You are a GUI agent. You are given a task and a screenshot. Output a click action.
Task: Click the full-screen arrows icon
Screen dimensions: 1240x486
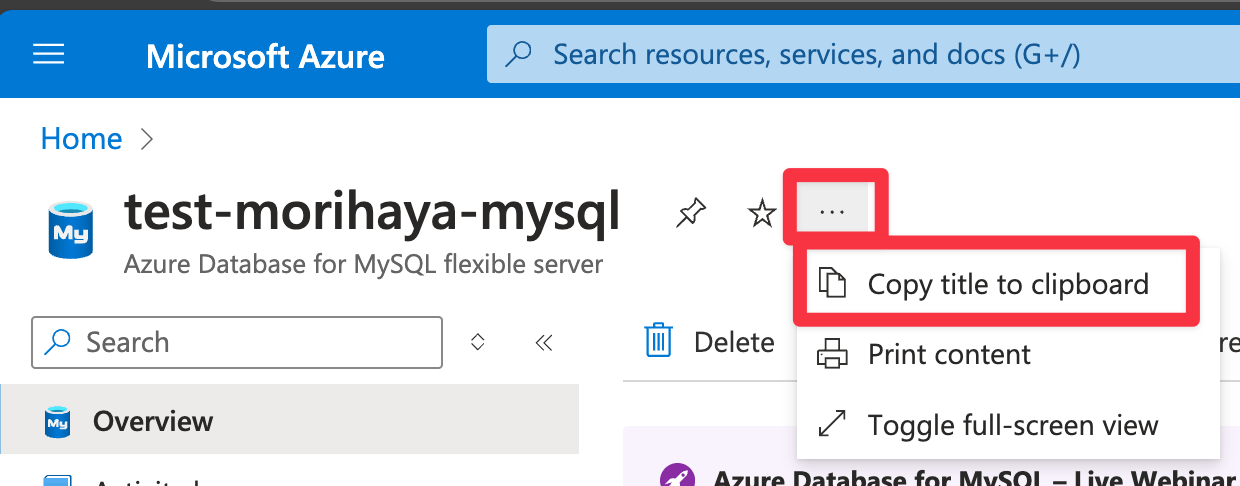pos(832,425)
